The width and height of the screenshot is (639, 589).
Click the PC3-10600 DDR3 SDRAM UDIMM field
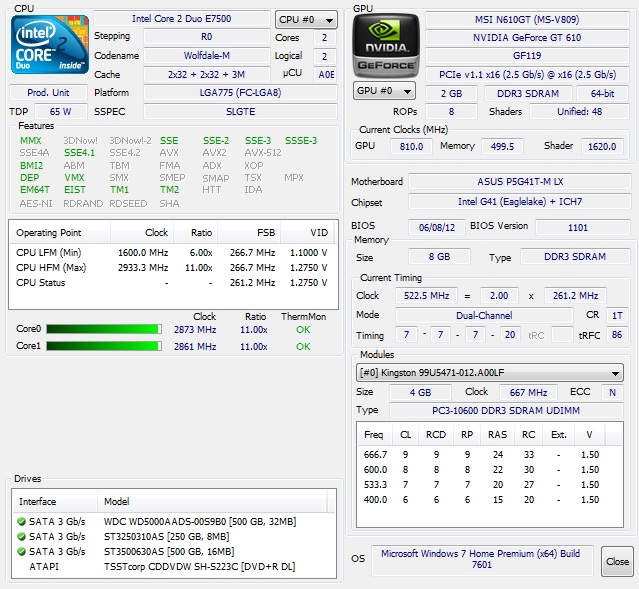click(x=506, y=410)
